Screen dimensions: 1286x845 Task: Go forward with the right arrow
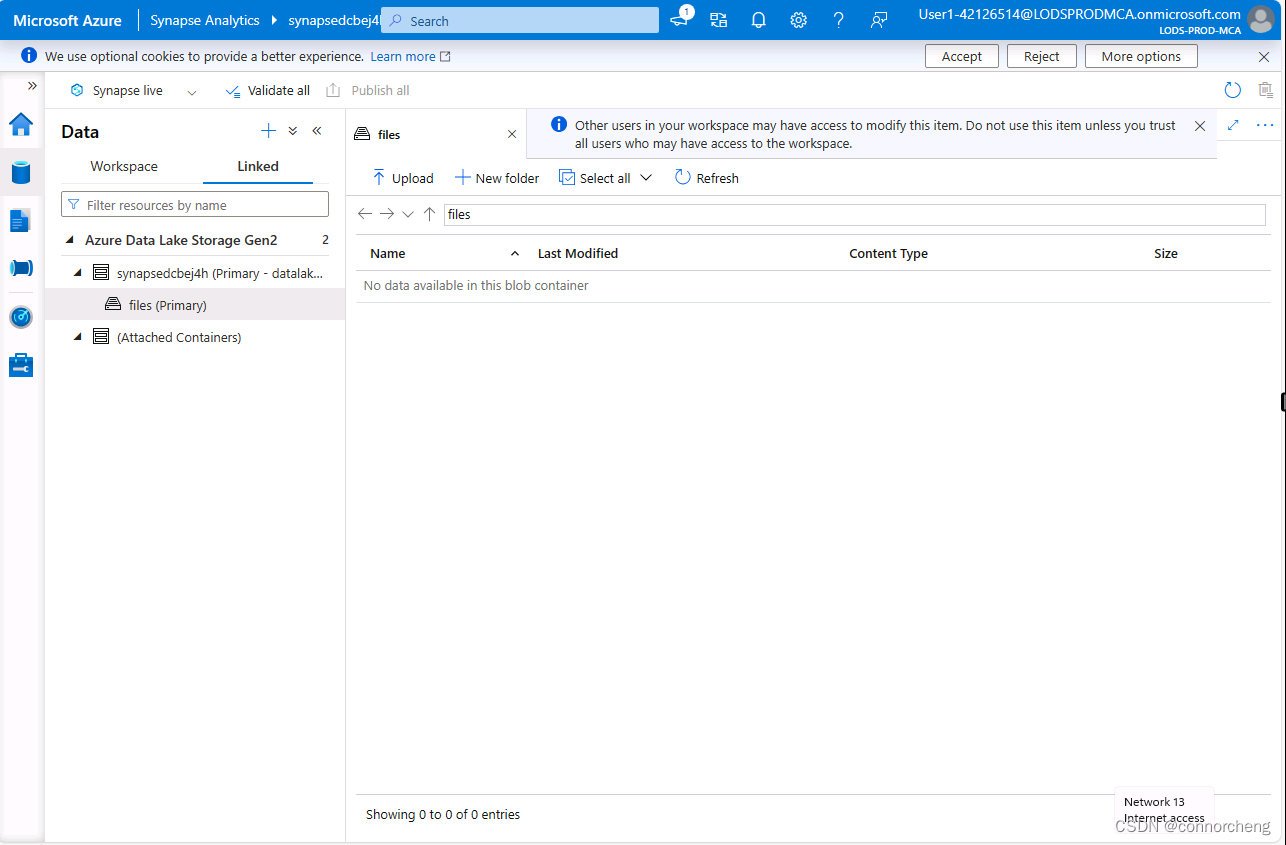387,214
